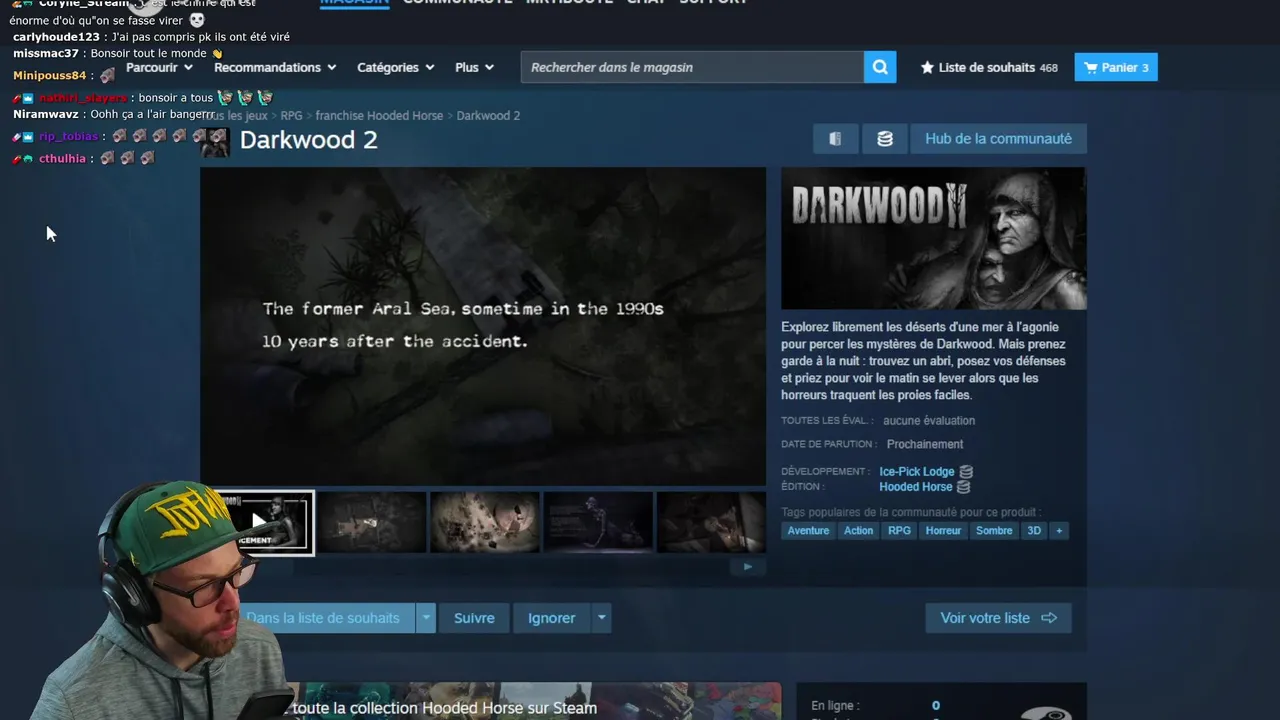
Task: Go to franchise Hooded Horse breadcrumb
Action: 379,116
